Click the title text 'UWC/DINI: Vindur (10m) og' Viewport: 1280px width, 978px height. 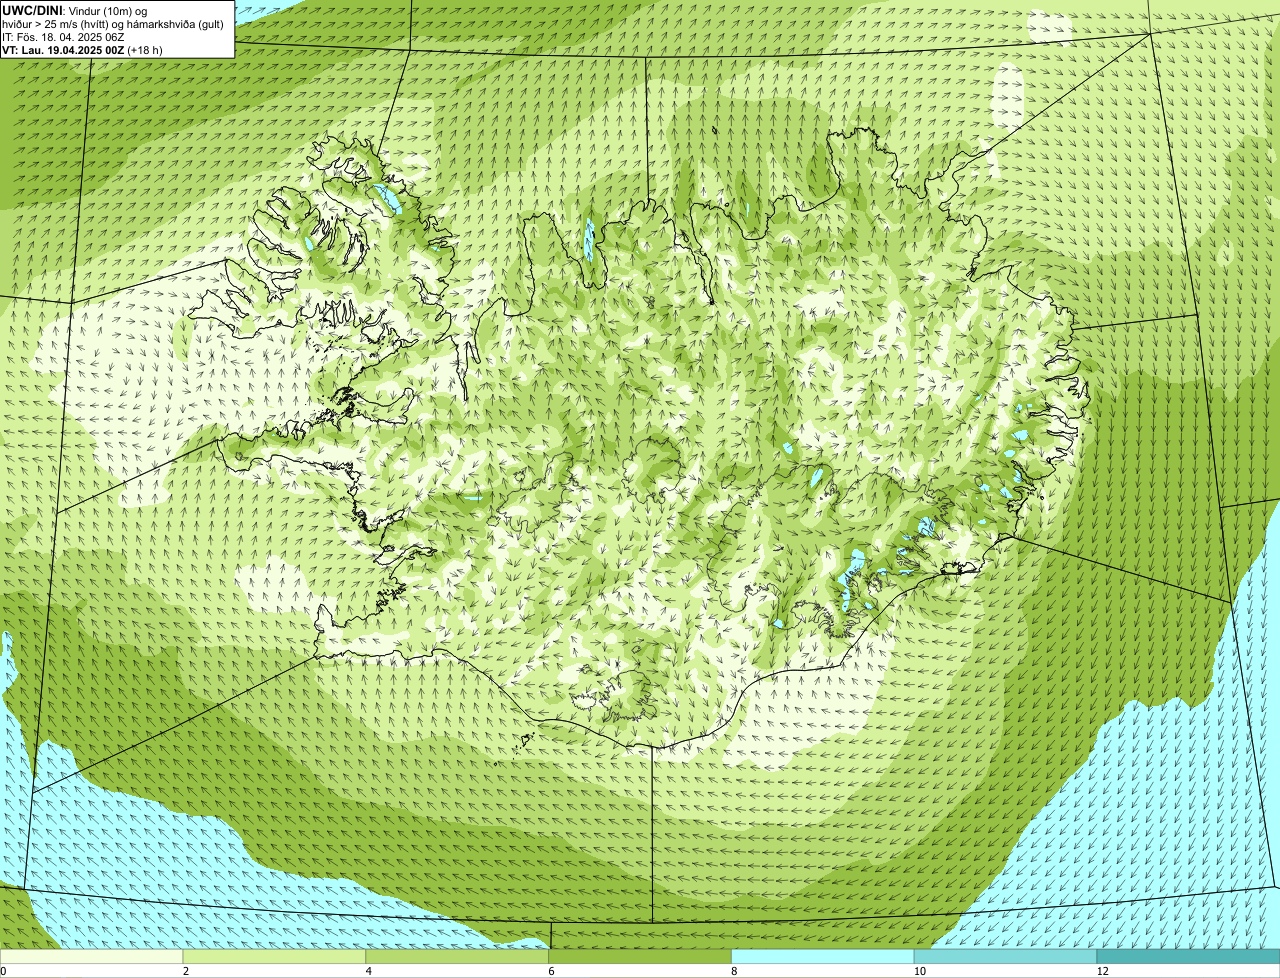pos(75,10)
